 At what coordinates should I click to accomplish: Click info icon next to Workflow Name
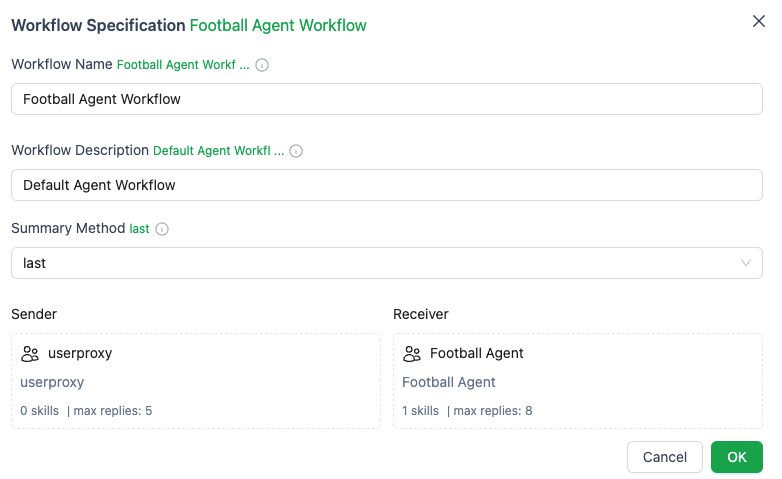[262, 65]
